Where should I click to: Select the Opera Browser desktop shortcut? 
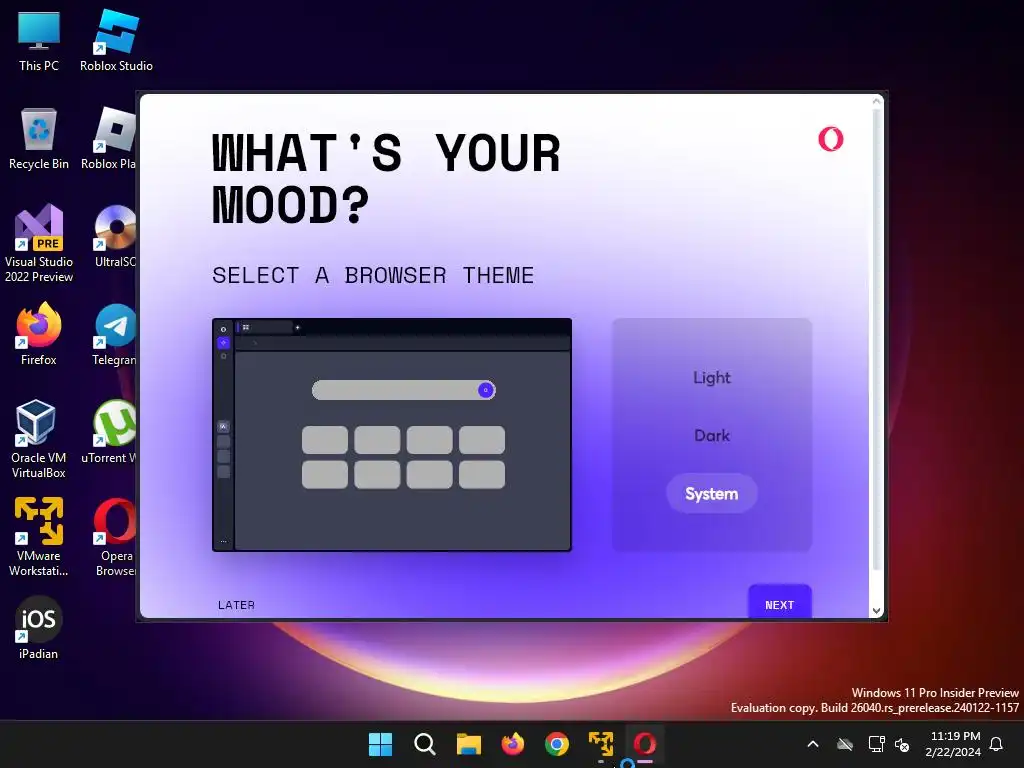[x=115, y=537]
